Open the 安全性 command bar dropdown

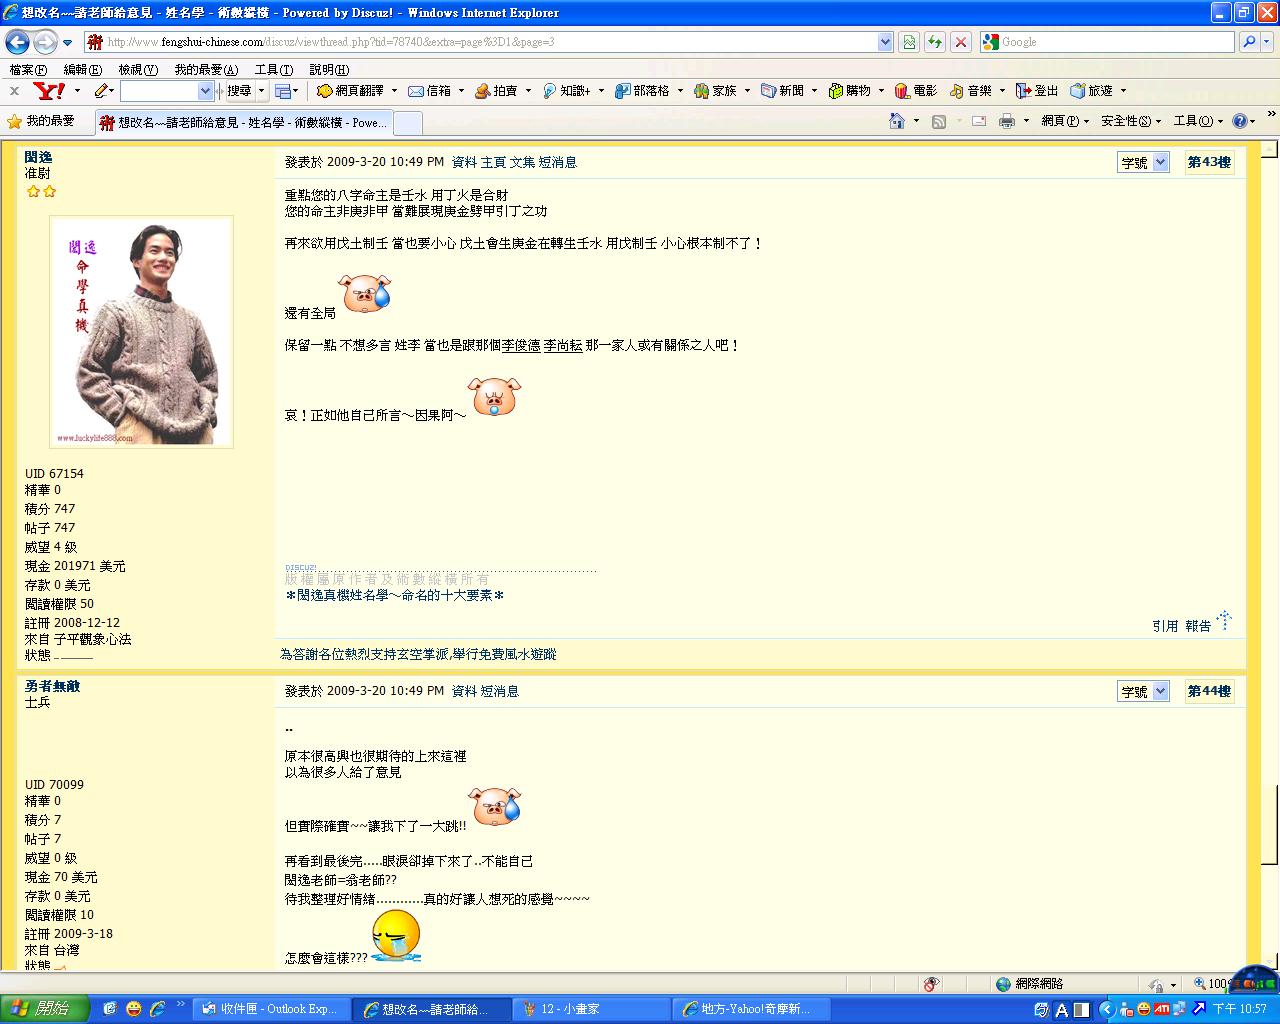pyautogui.click(x=1130, y=121)
